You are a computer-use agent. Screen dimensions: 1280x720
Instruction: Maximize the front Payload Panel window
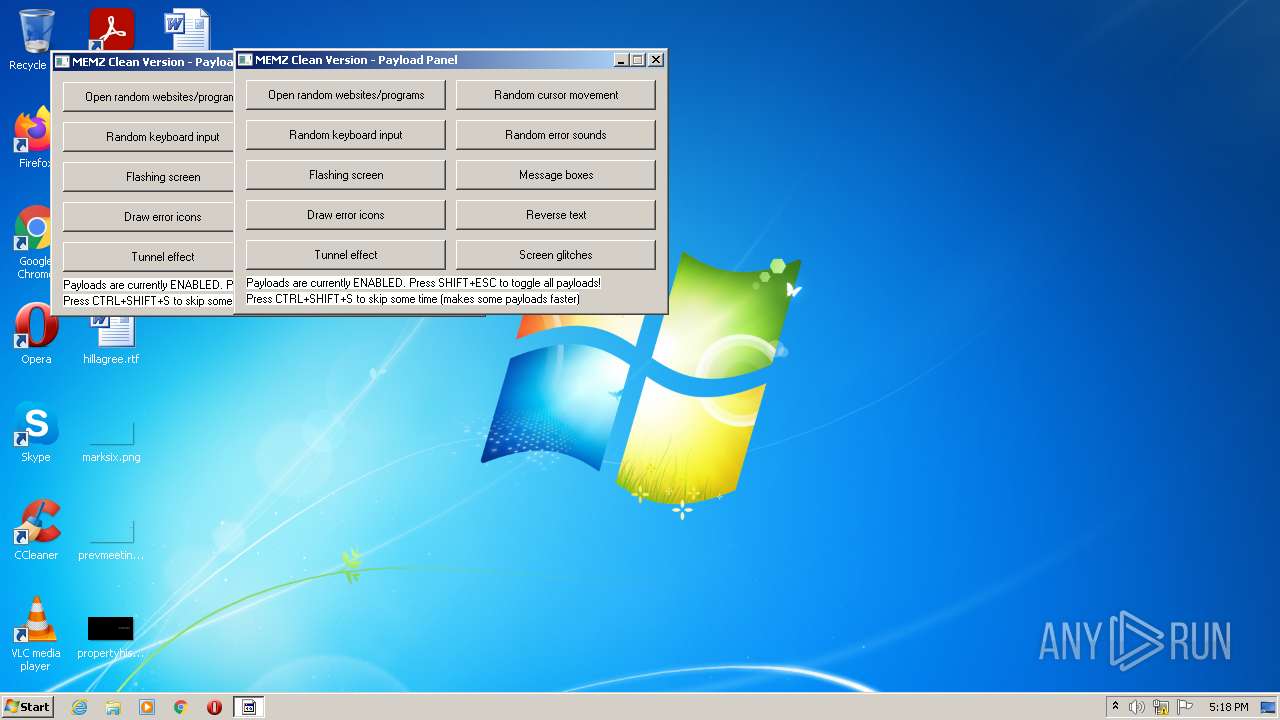[x=637, y=60]
